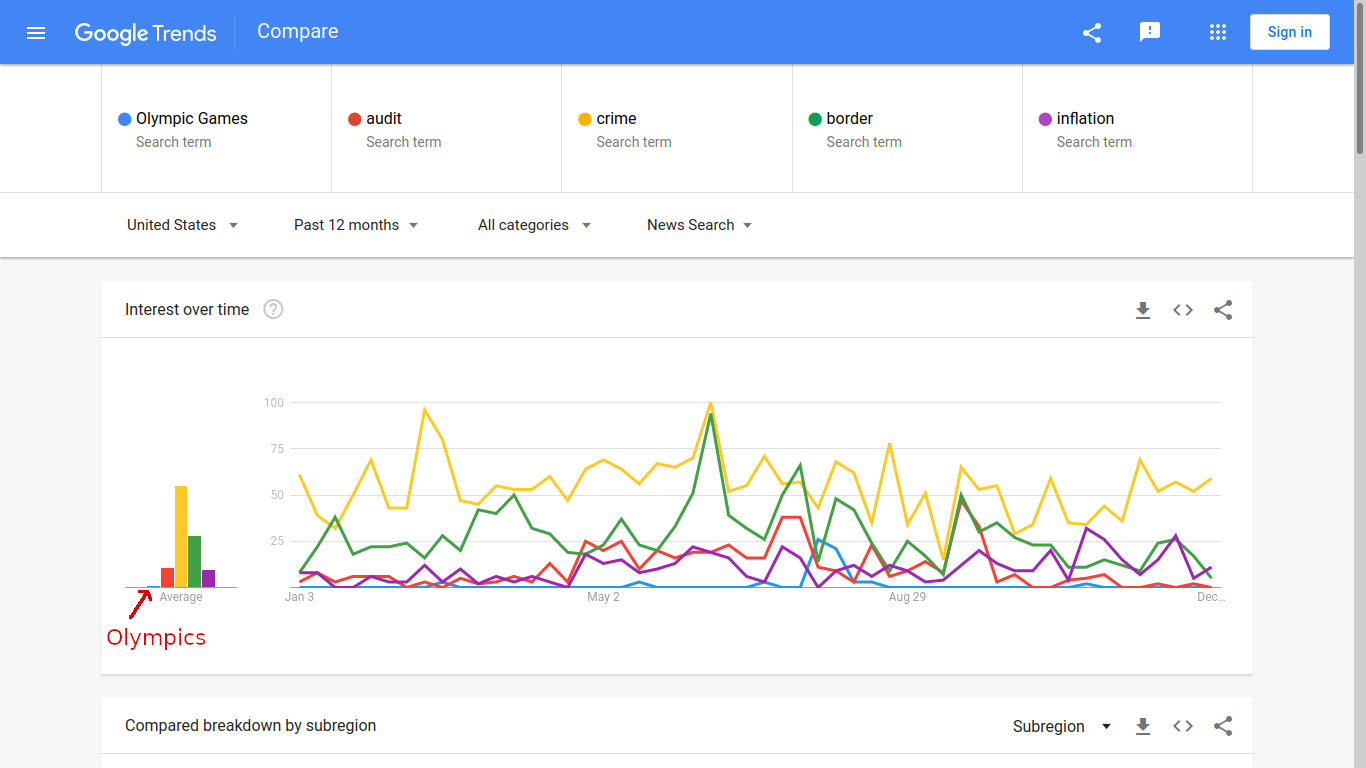Screen dimensions: 1366x768
Task: Open the Subregion dropdown
Action: pos(1062,726)
